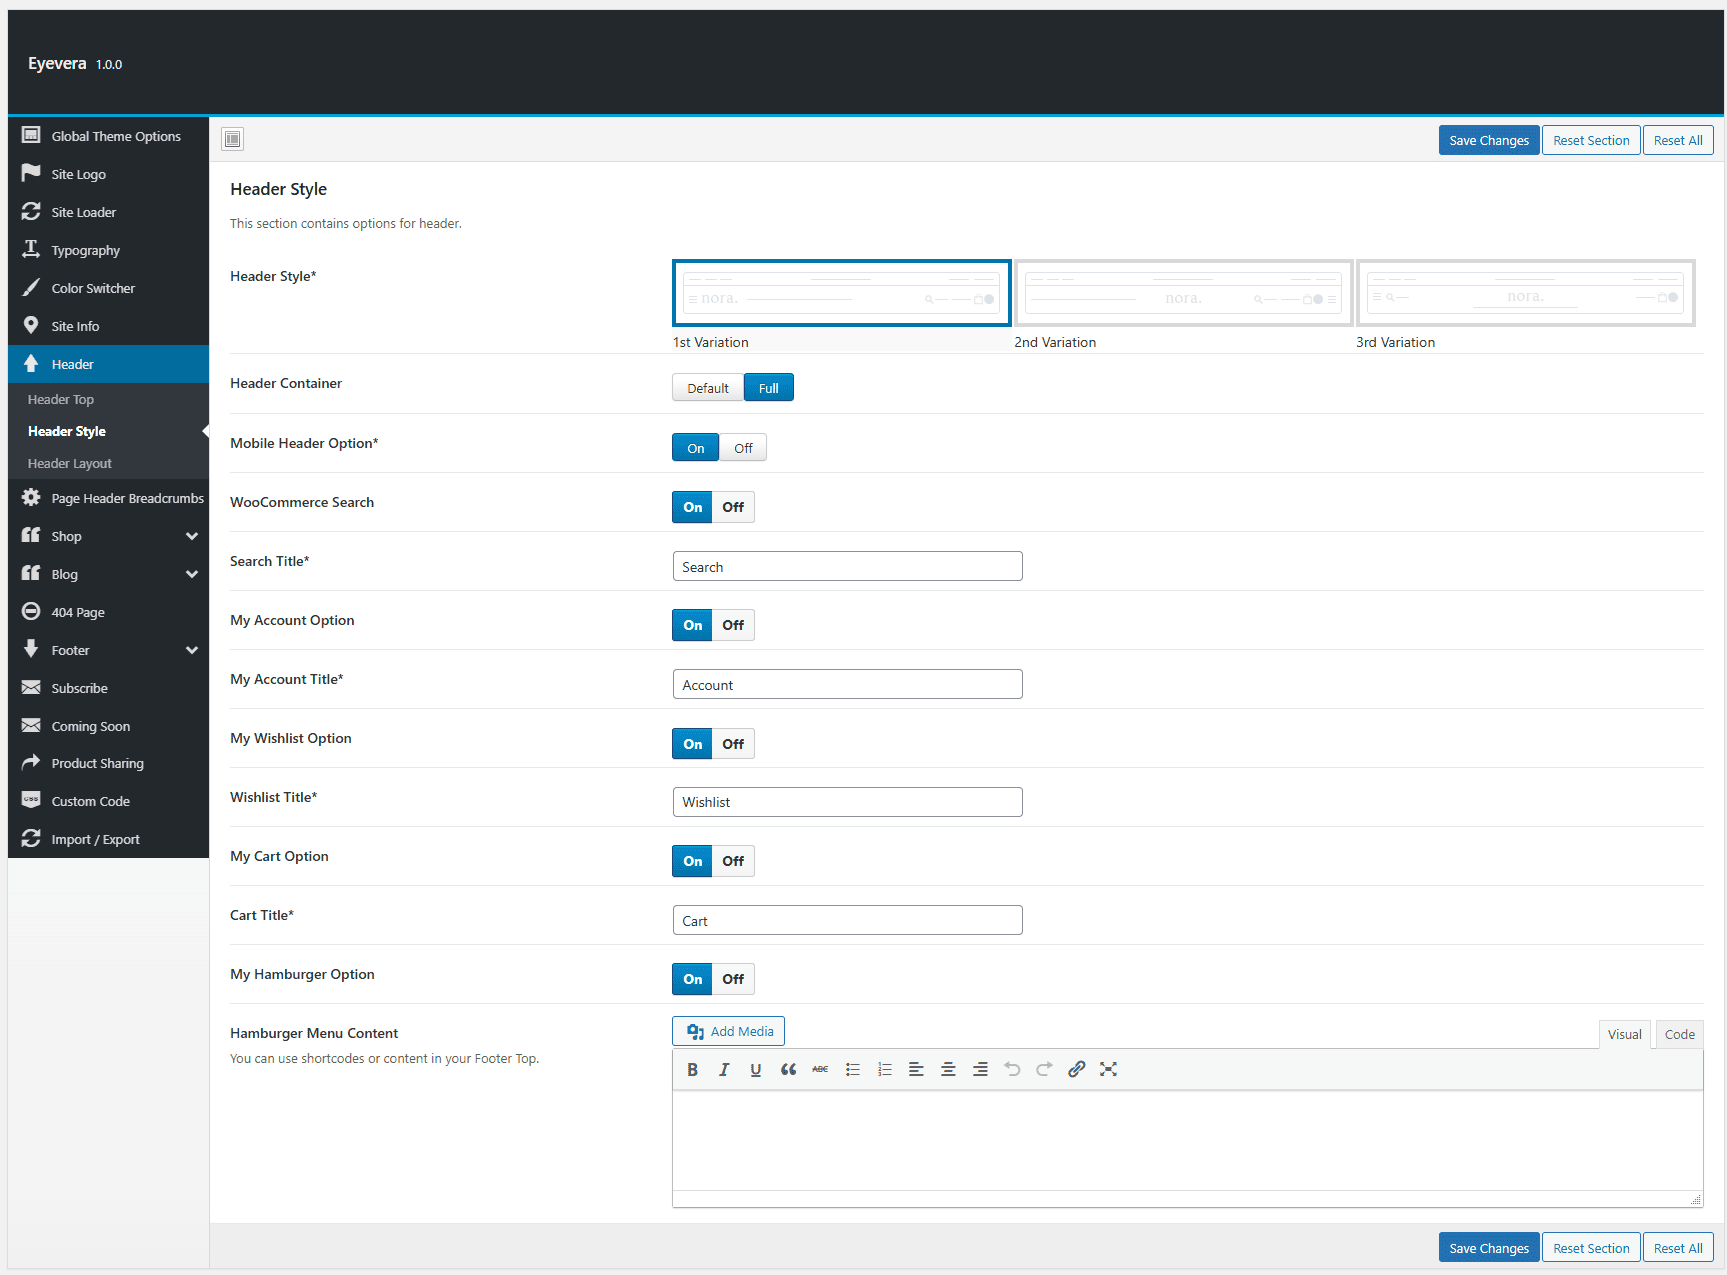Expand the Shop menu chevron
Viewport: 1727px width, 1275px height.
point(192,536)
